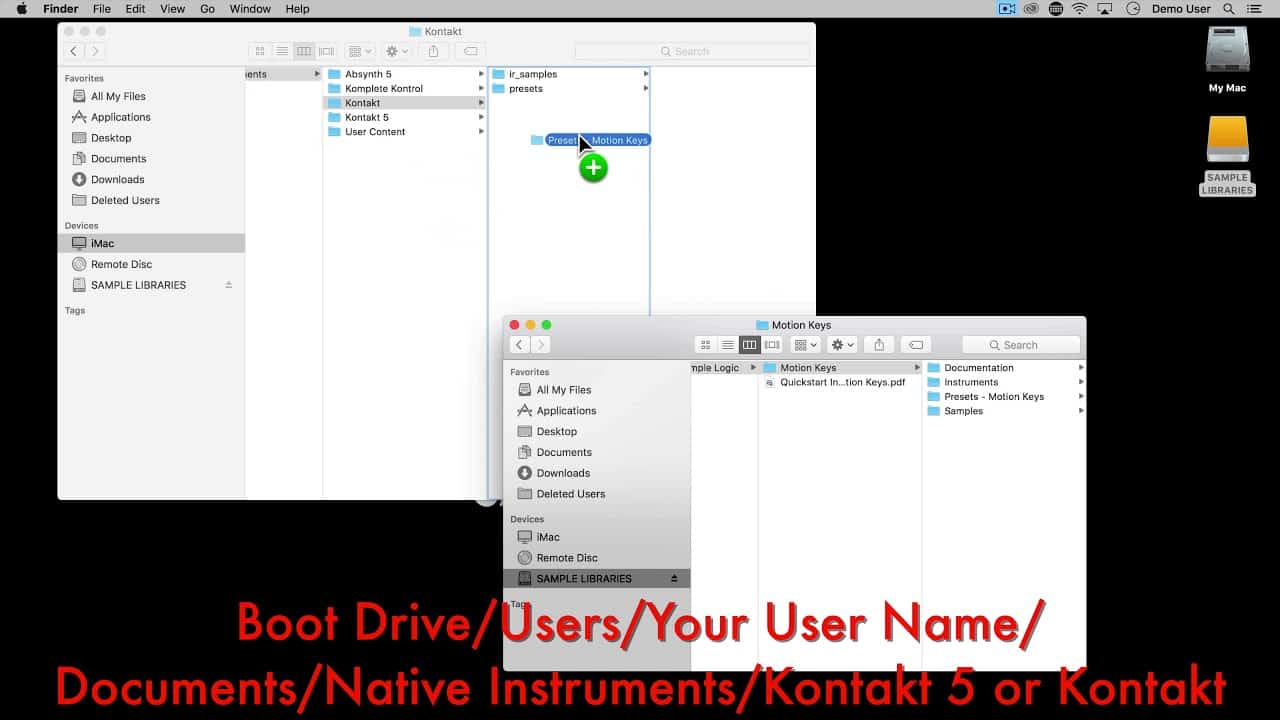This screenshot has width=1280, height=720.
Task: Switch Kontakt window to list view
Action: pos(282,51)
